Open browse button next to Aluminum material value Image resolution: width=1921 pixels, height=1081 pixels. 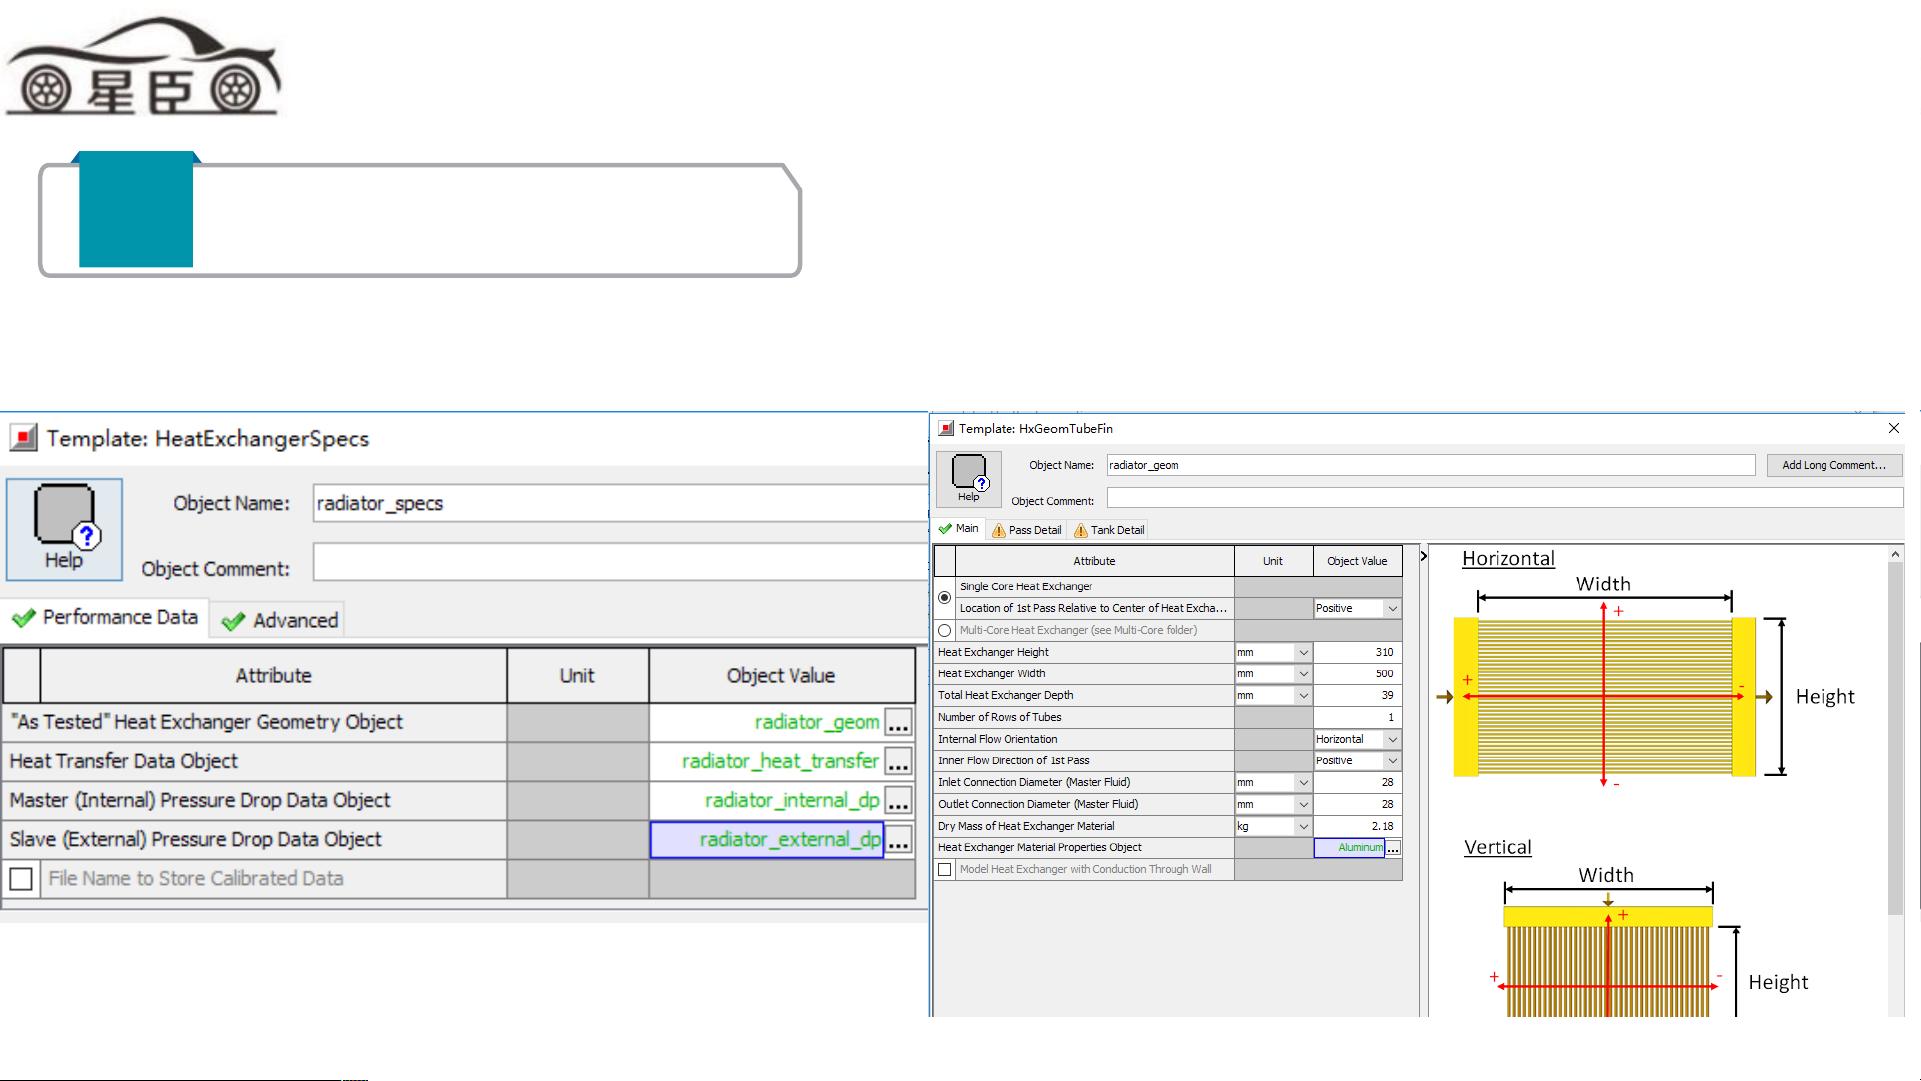tap(1393, 848)
